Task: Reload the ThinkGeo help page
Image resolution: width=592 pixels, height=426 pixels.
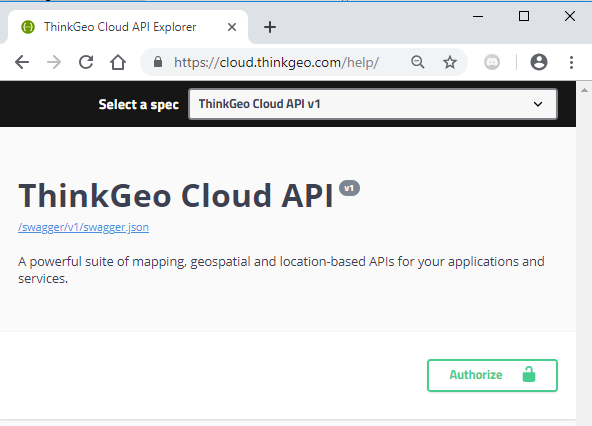Action: tap(86, 62)
